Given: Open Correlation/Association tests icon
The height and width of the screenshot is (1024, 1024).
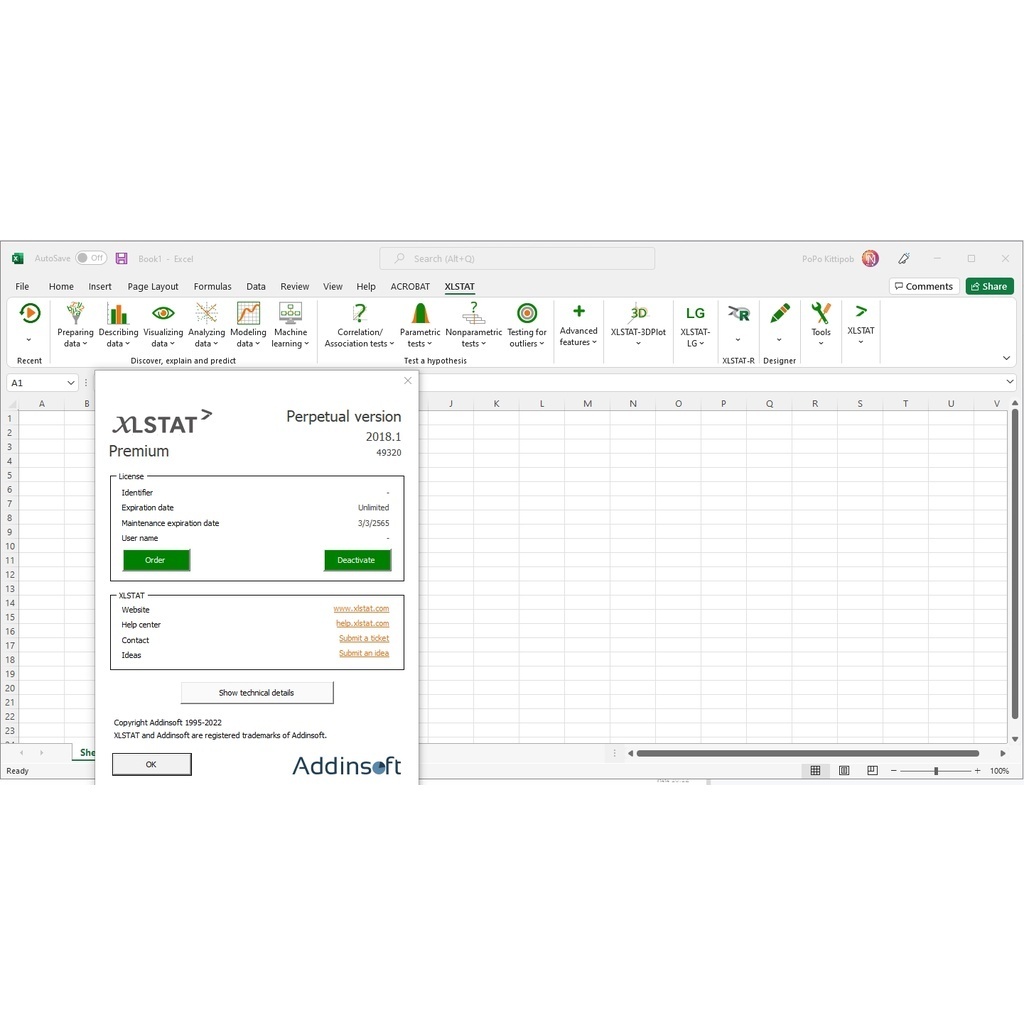Looking at the screenshot, I should pyautogui.click(x=359, y=313).
